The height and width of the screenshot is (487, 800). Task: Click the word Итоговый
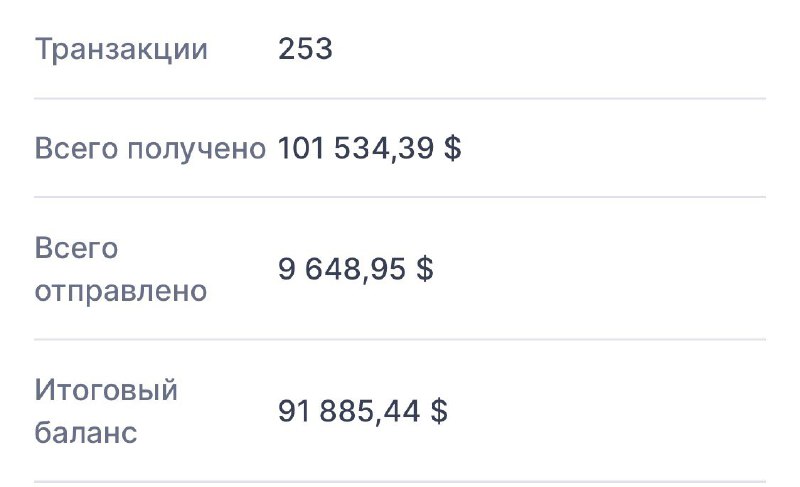(x=106, y=389)
